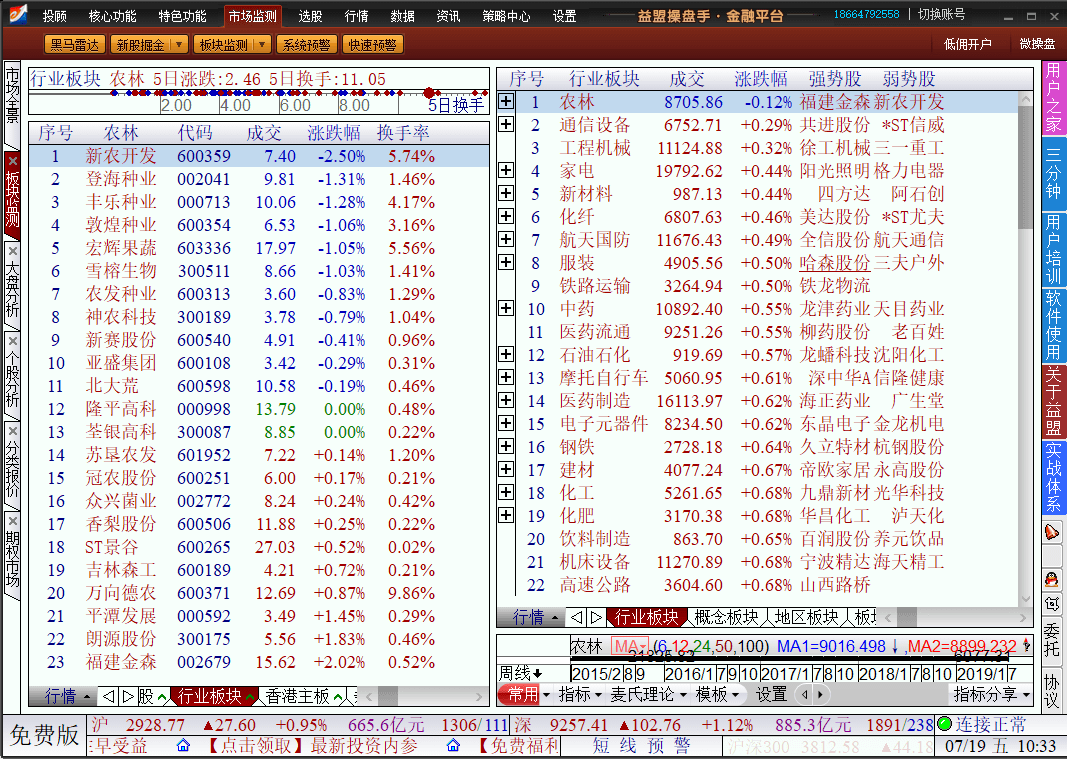Click the application logo icon

click(17, 15)
